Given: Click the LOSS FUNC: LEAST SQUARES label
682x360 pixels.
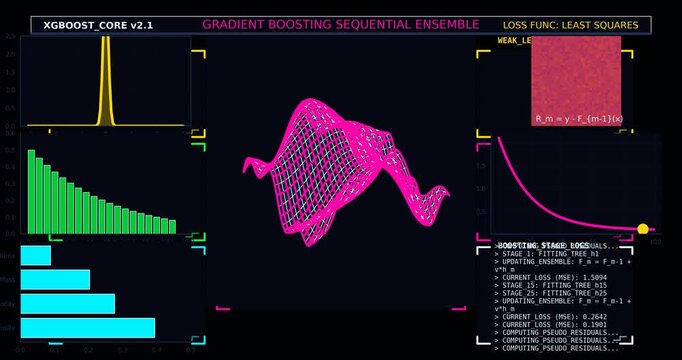Looking at the screenshot, I should point(571,25).
